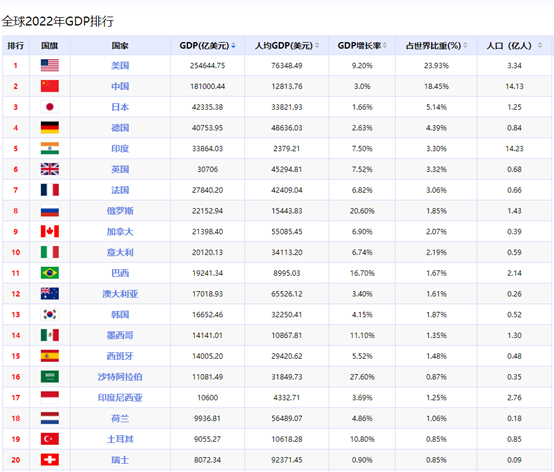Click the 排行 column header
The image size is (554, 472).
[x=16, y=46]
